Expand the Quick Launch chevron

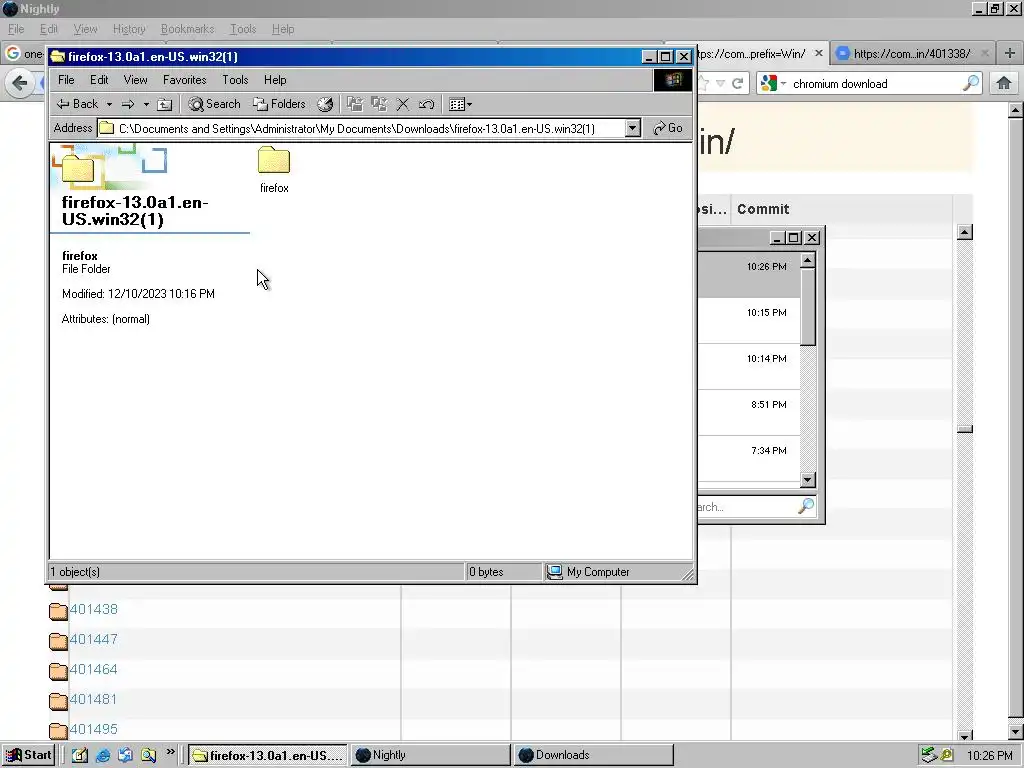coord(170,752)
